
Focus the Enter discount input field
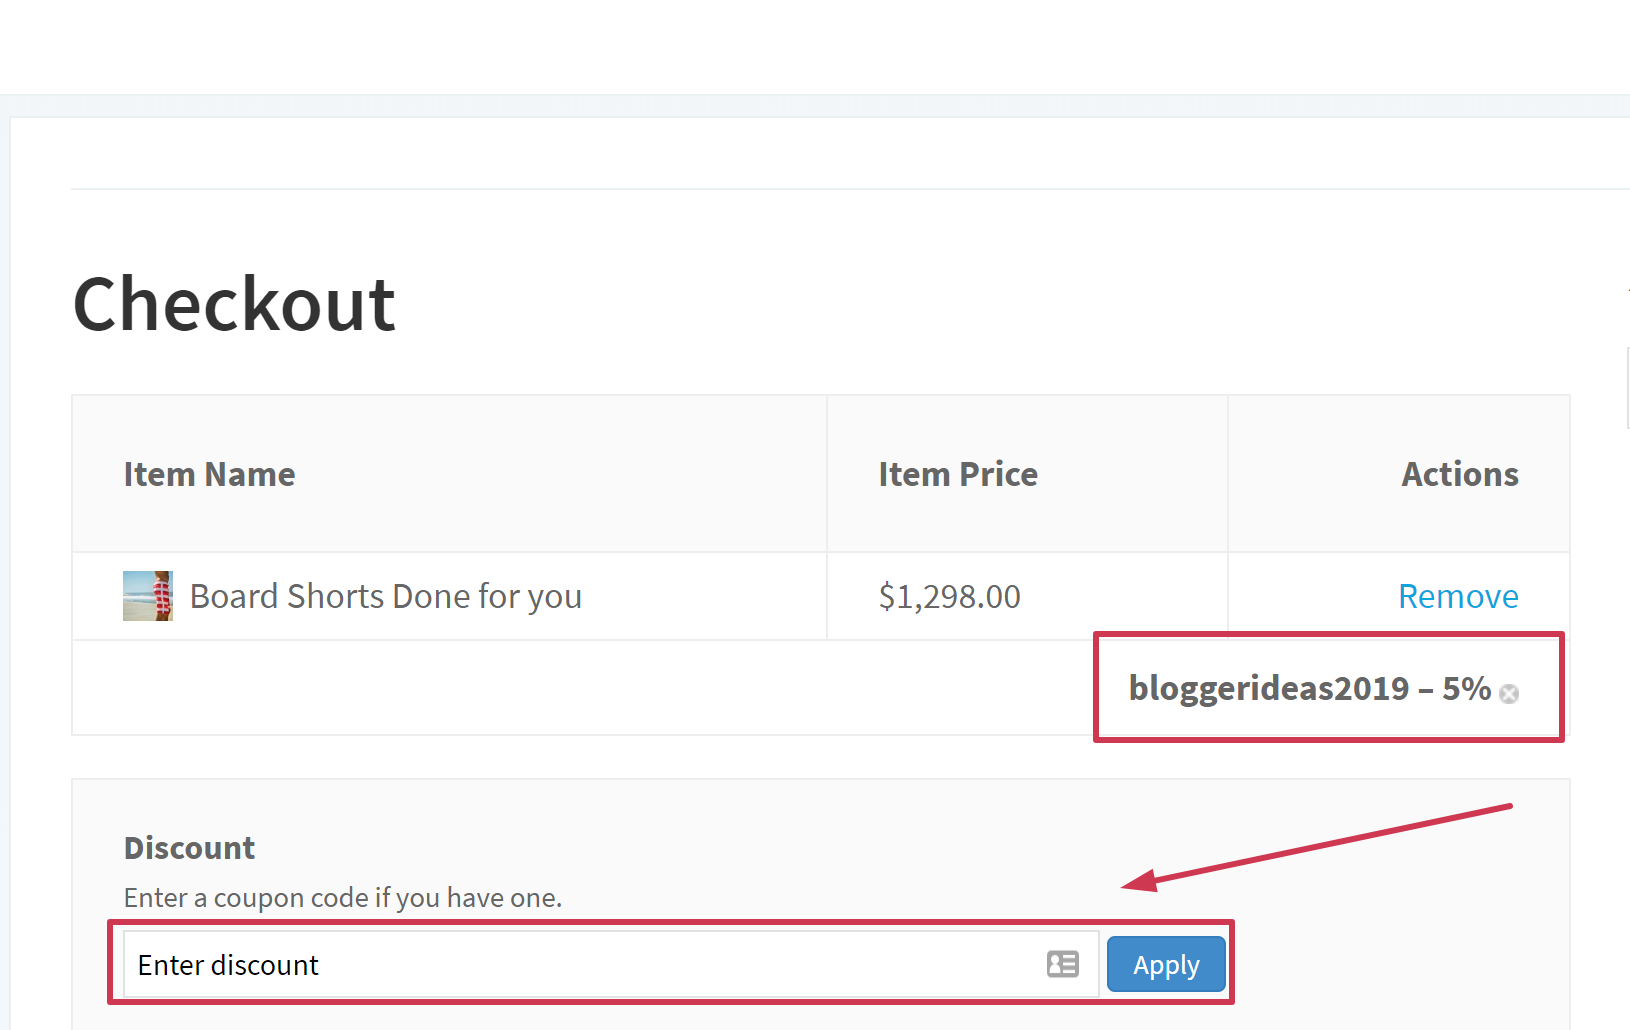click(x=580, y=965)
